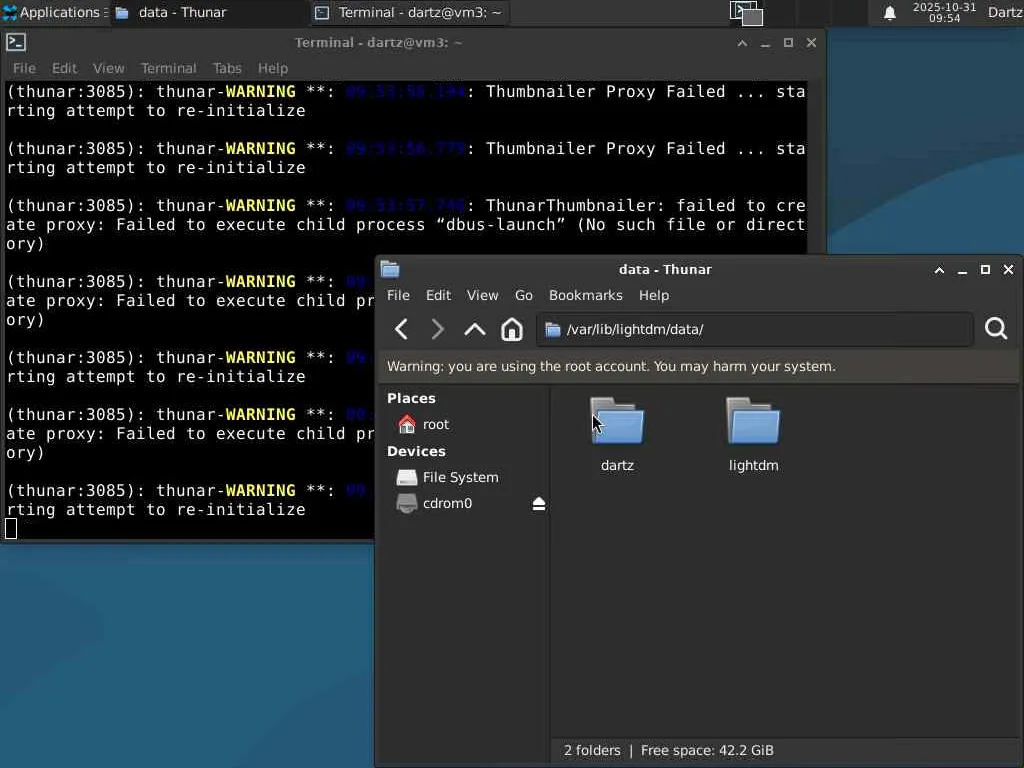
Task: Click the root account warning message bar
Action: coord(699,366)
